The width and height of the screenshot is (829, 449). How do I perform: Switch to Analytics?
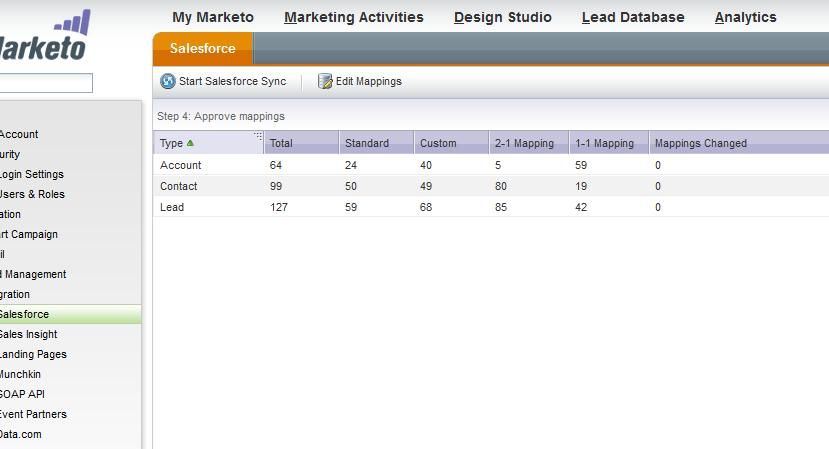(745, 17)
